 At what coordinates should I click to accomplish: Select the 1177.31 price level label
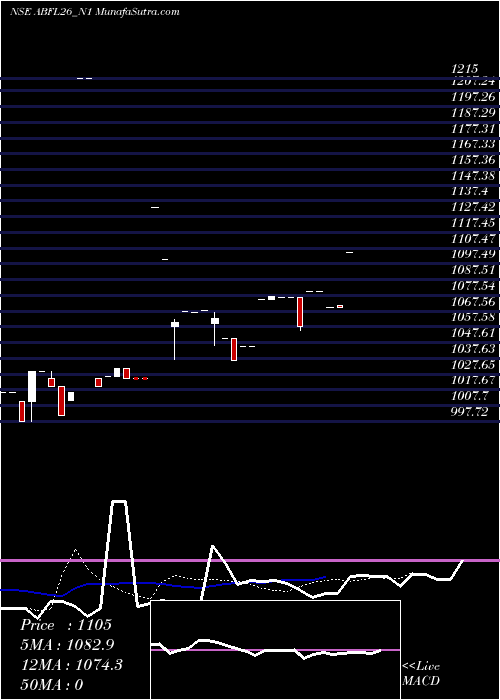[473, 129]
